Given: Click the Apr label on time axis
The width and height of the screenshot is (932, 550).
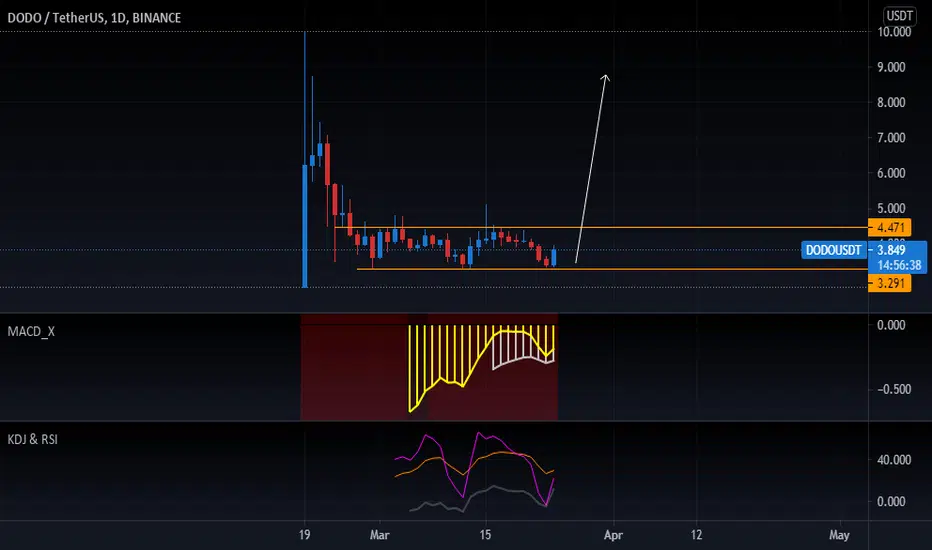Looking at the screenshot, I should 613,535.
